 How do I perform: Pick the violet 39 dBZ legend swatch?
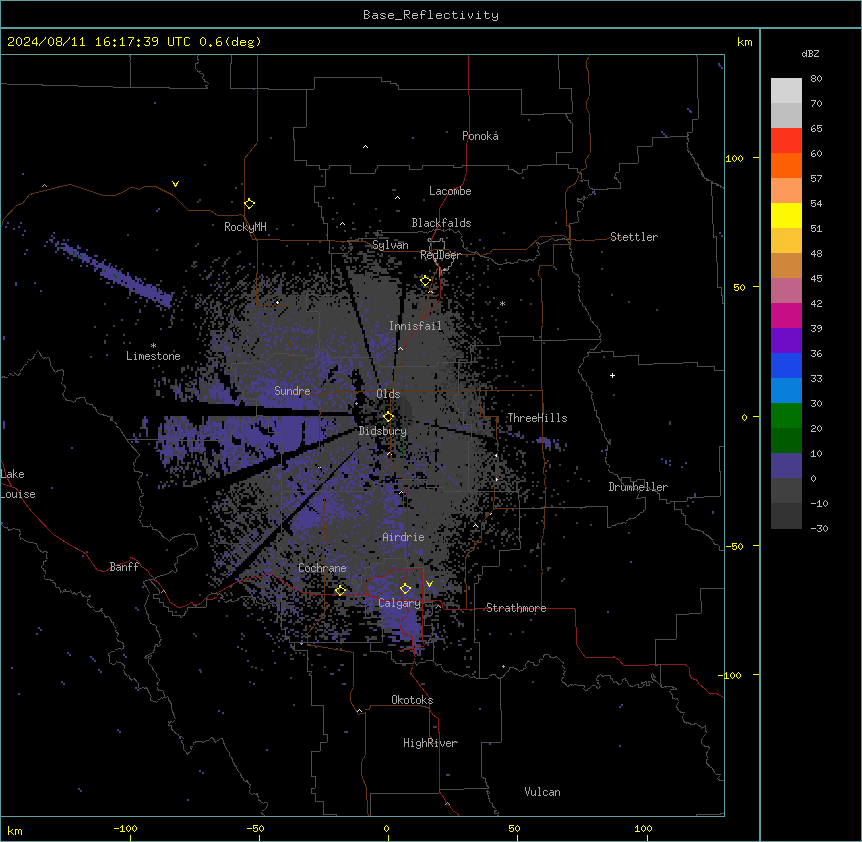(x=786, y=341)
